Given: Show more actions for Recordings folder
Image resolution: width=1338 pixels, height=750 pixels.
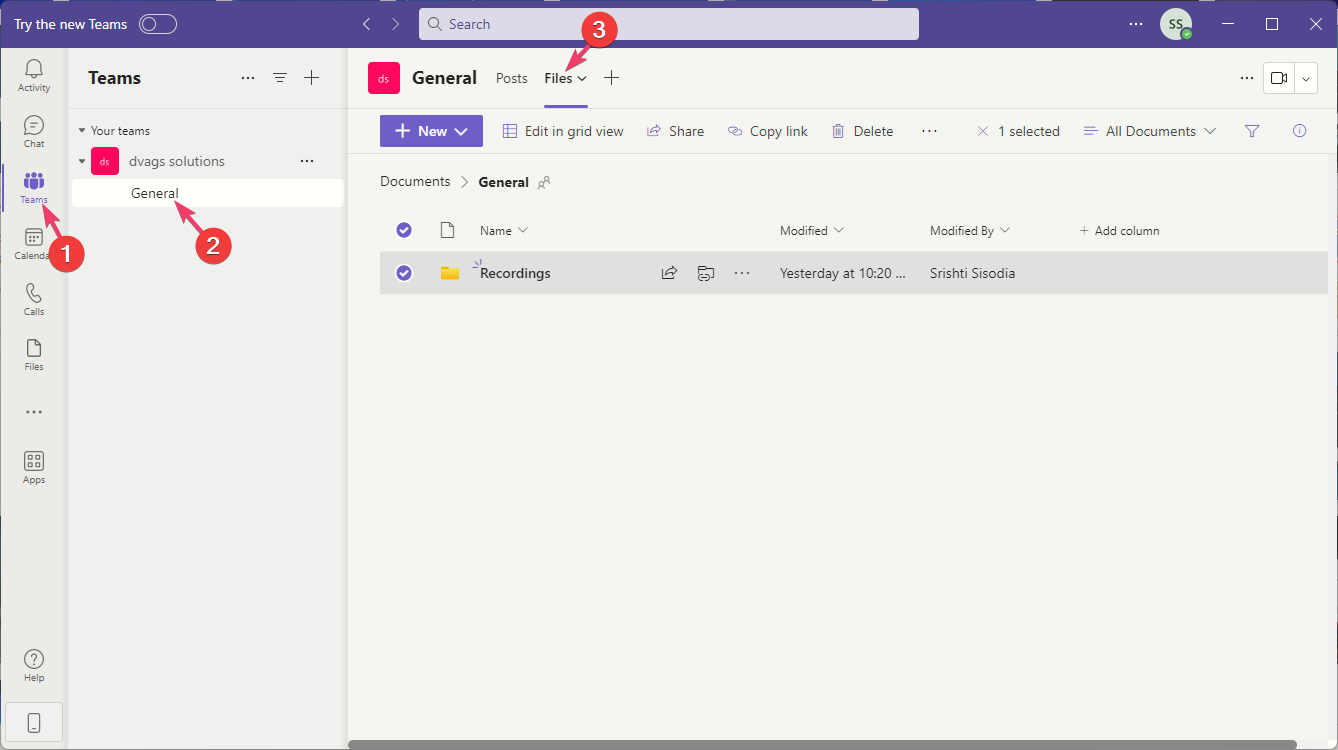Looking at the screenshot, I should pyautogui.click(x=742, y=273).
